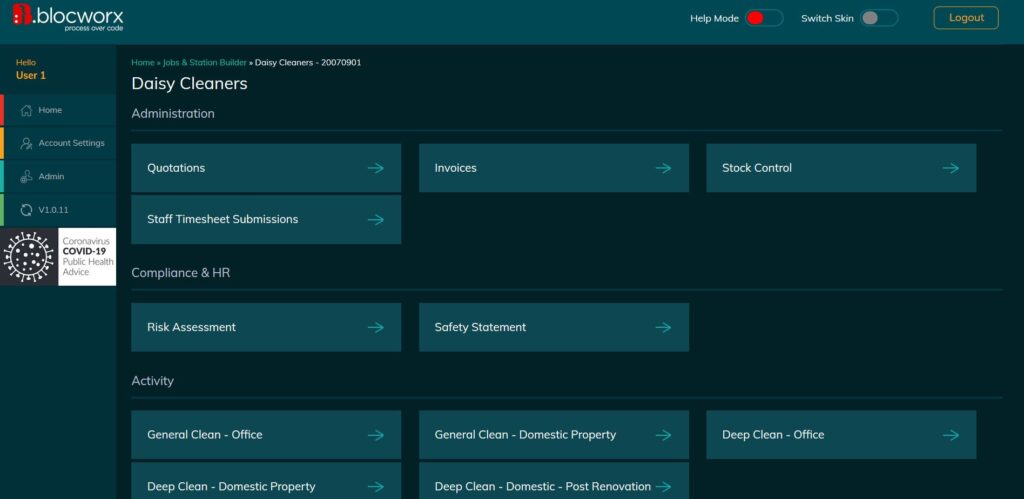Click the Compliance & HR section heading
Image resolution: width=1024 pixels, height=499 pixels.
[x=181, y=273]
